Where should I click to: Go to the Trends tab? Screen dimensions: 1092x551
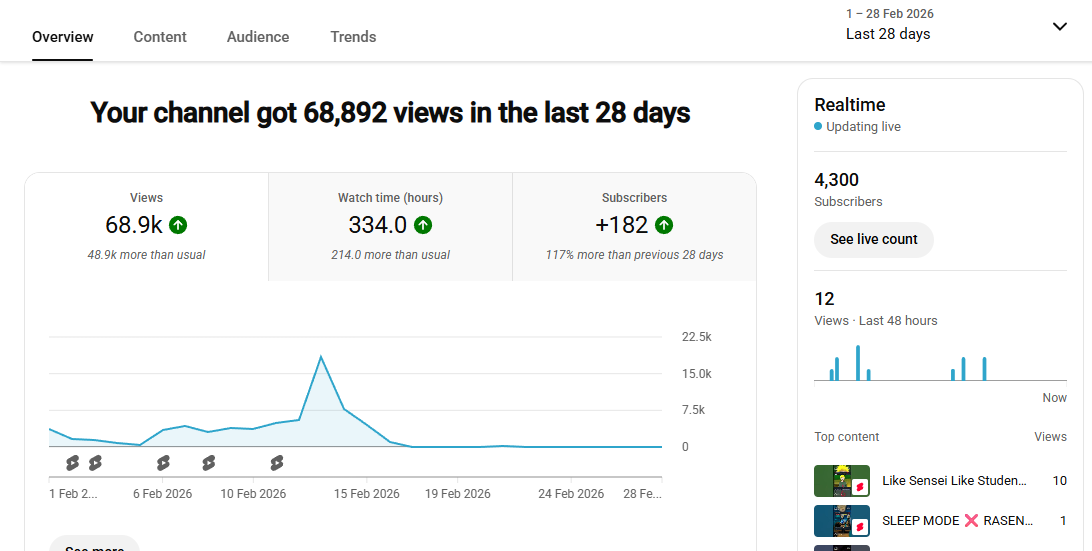pyautogui.click(x=353, y=37)
